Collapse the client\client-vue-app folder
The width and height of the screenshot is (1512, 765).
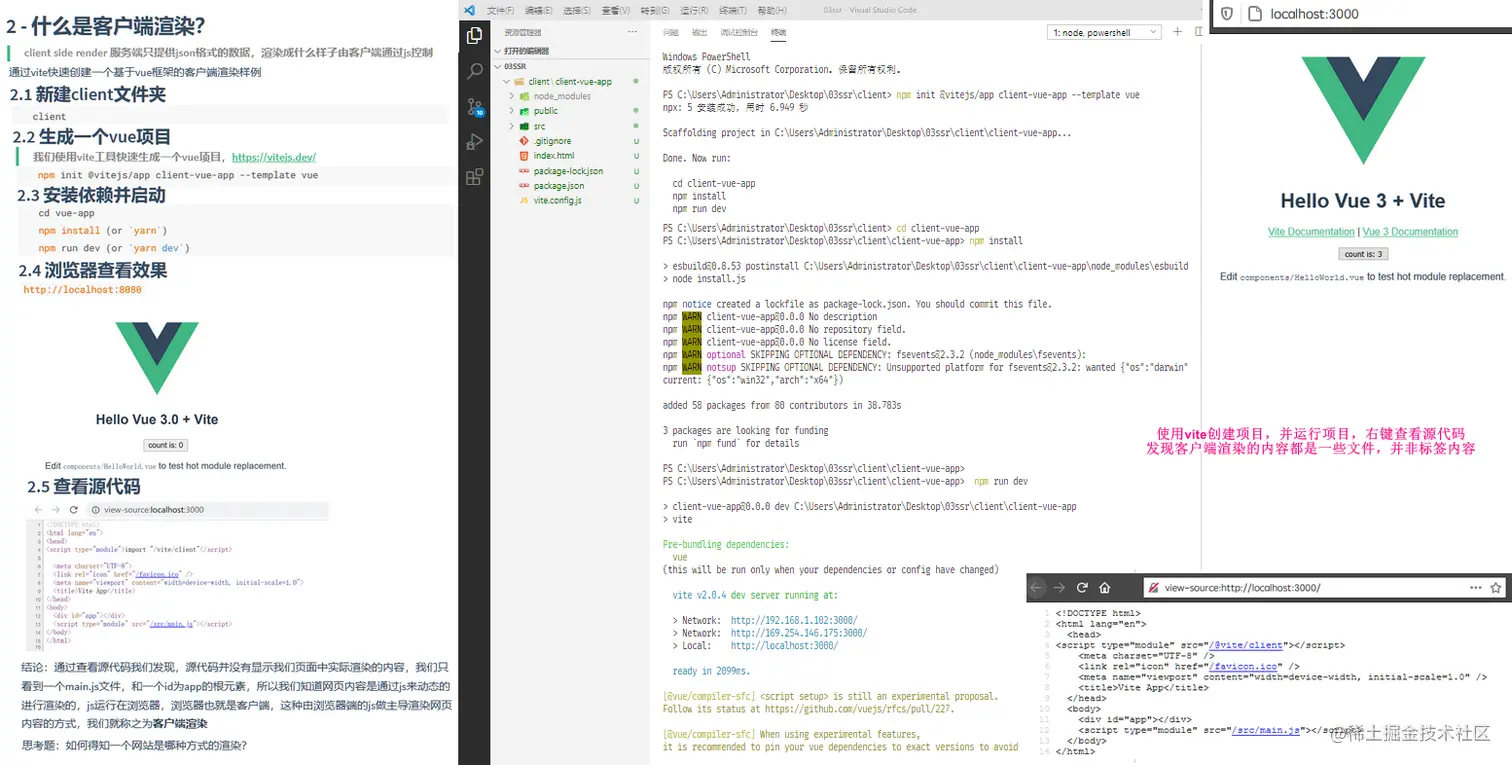click(569, 81)
